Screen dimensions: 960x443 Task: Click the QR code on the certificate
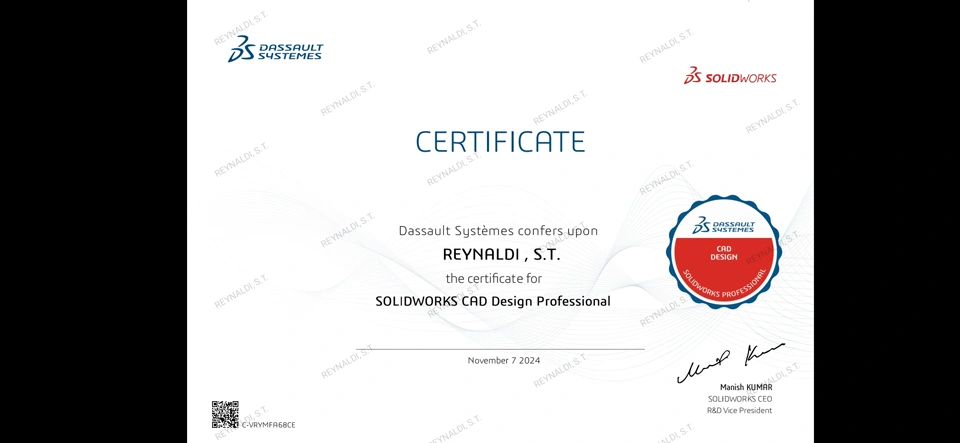point(225,414)
